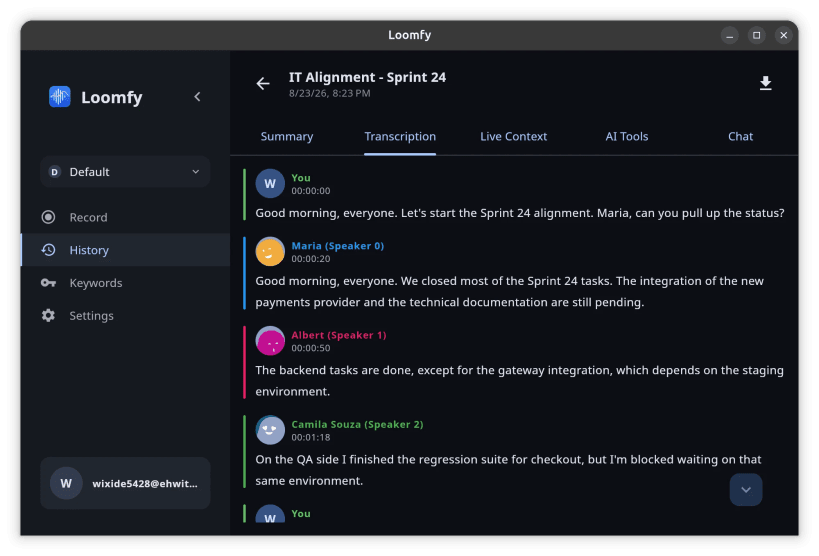Click the title IT Alignment - Sprint 24

coord(367,77)
